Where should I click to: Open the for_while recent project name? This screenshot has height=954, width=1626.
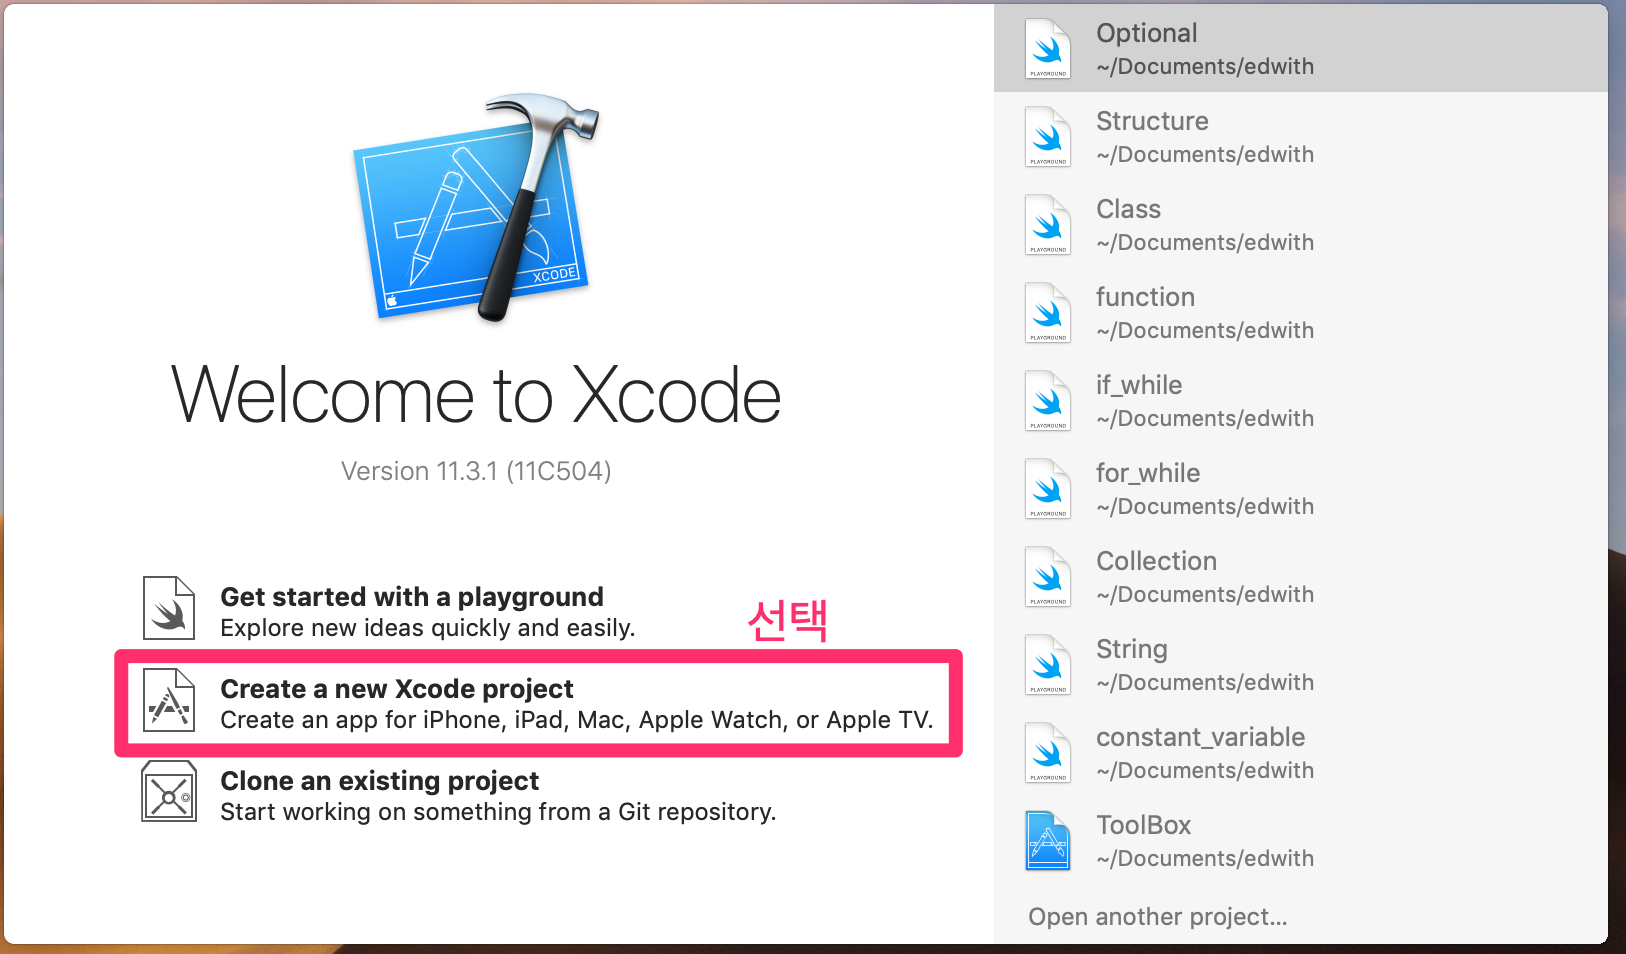[x=1148, y=473]
